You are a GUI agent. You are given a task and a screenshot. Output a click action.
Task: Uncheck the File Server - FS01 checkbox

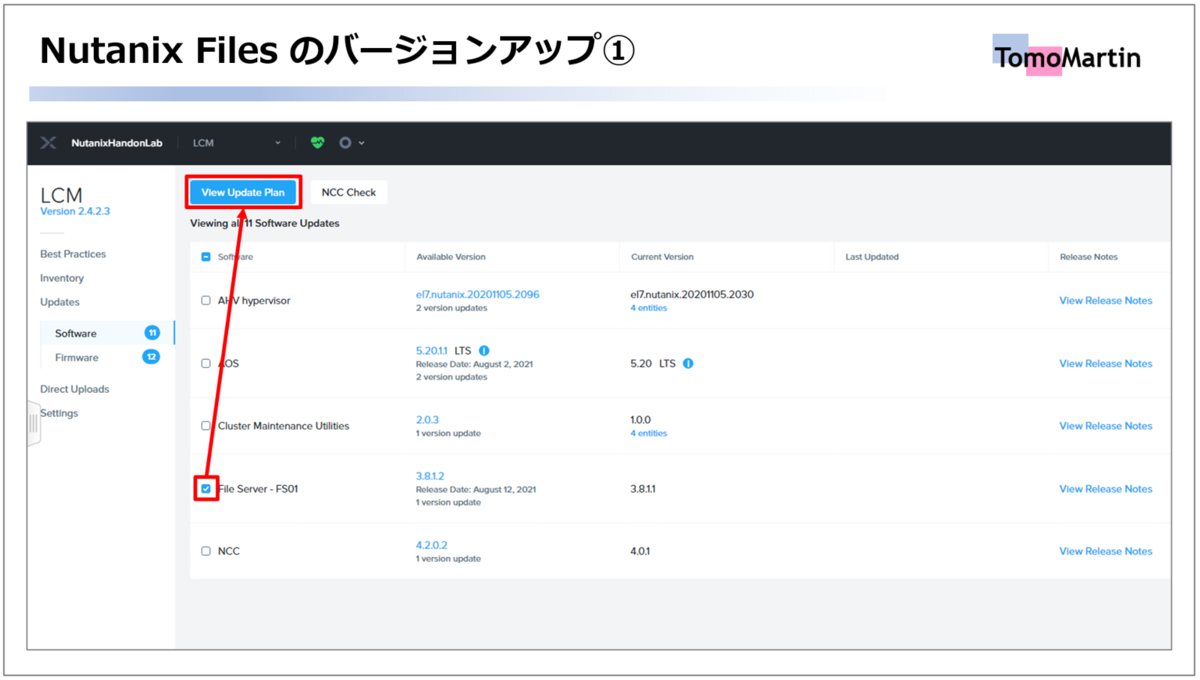(x=206, y=489)
